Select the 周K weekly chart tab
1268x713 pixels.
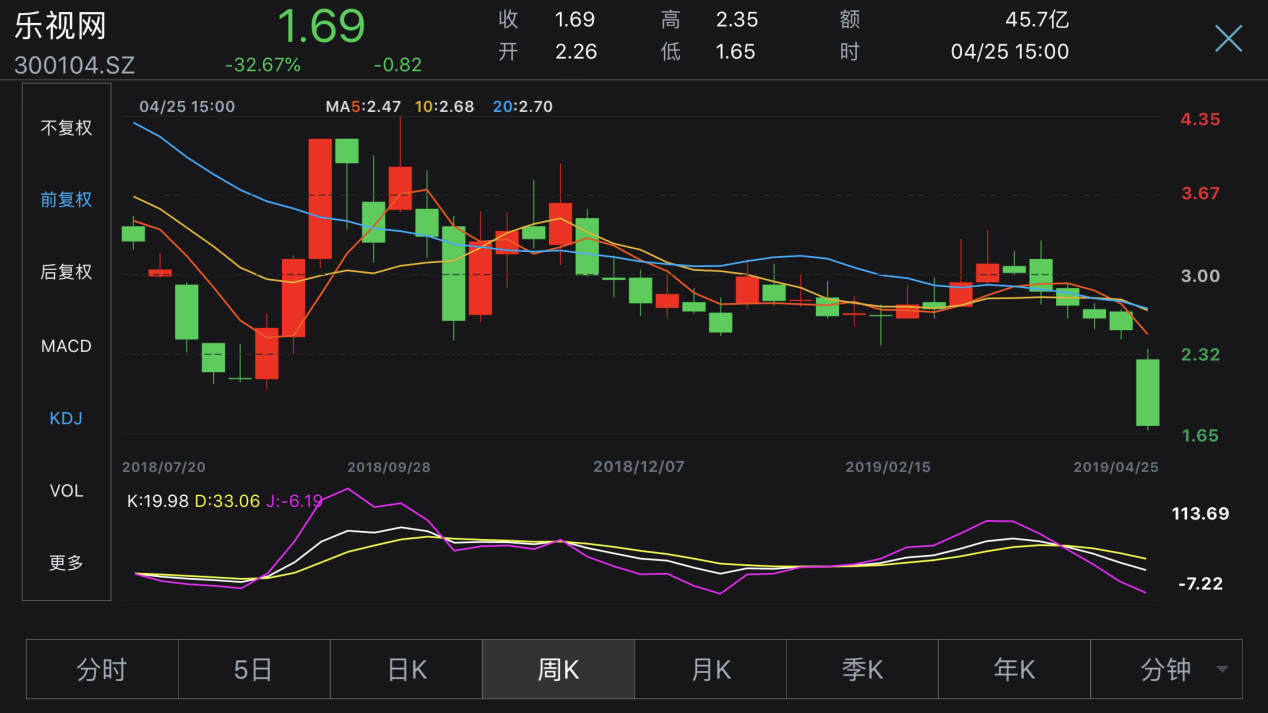(x=558, y=669)
